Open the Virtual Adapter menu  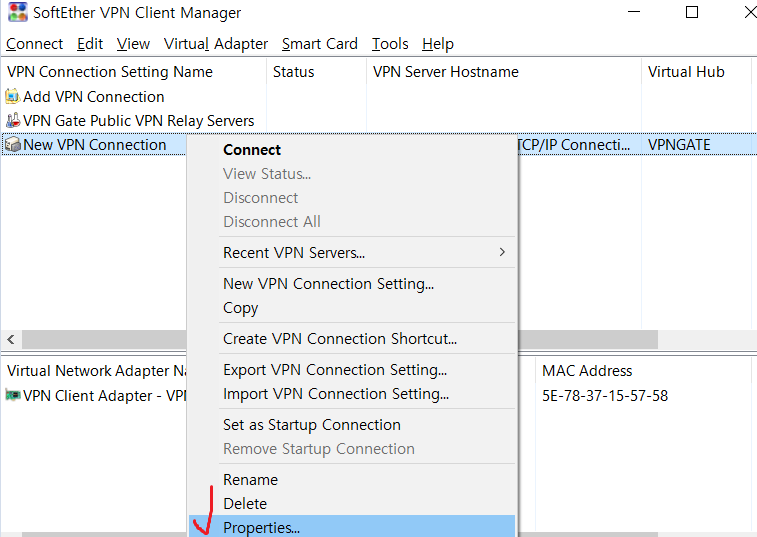[216, 44]
